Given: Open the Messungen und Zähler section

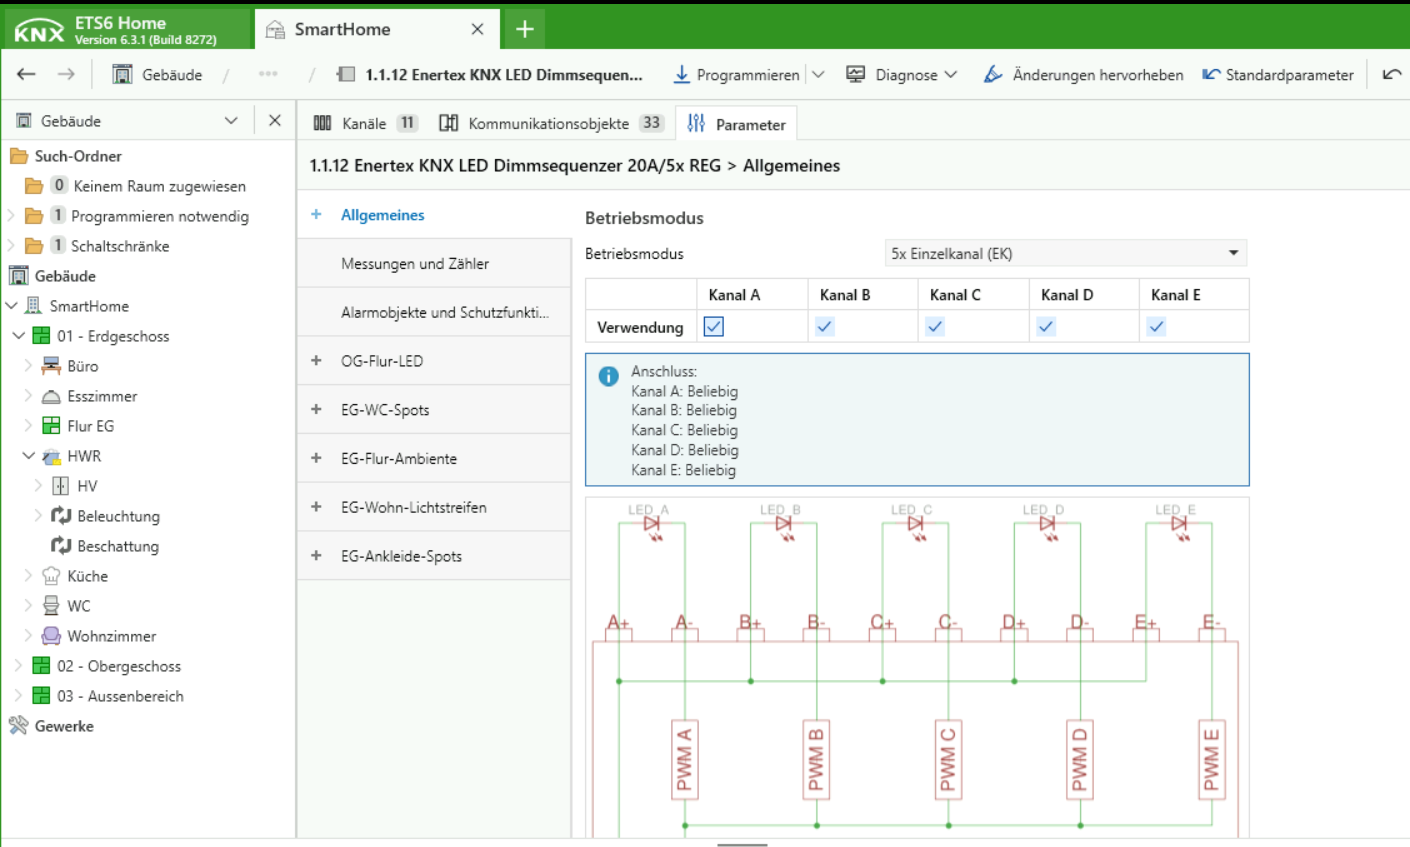Looking at the screenshot, I should tap(415, 264).
